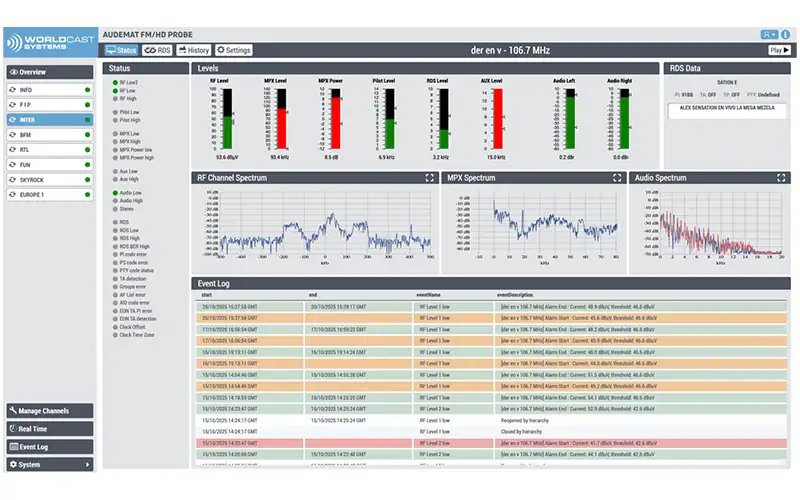Click the green status dot for FUN

pyautogui.click(x=87, y=165)
